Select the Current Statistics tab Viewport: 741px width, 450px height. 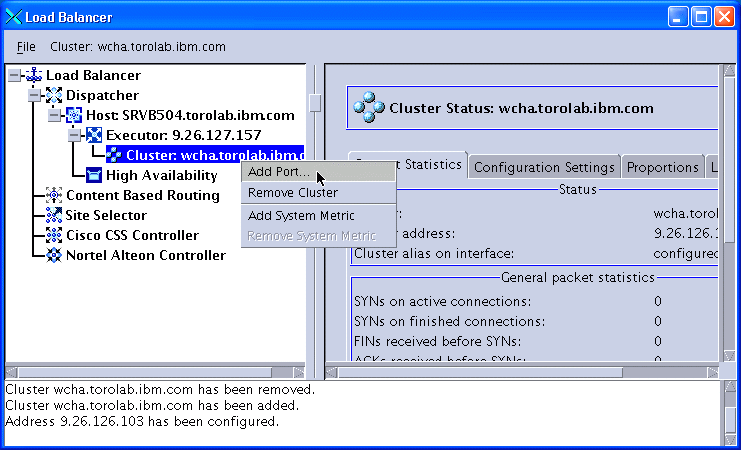click(407, 164)
